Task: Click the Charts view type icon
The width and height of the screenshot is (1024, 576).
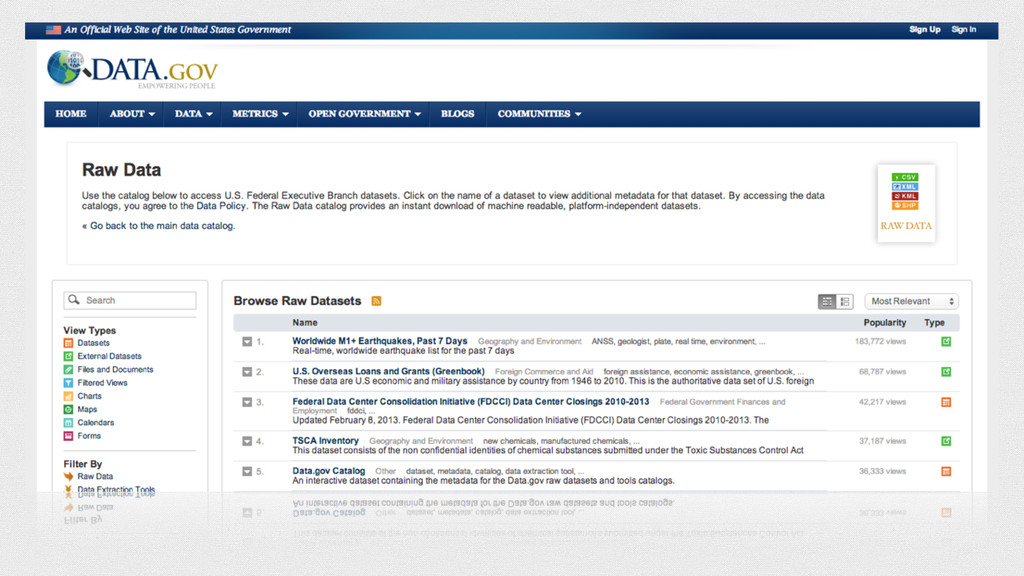Action: pyautogui.click(x=68, y=396)
